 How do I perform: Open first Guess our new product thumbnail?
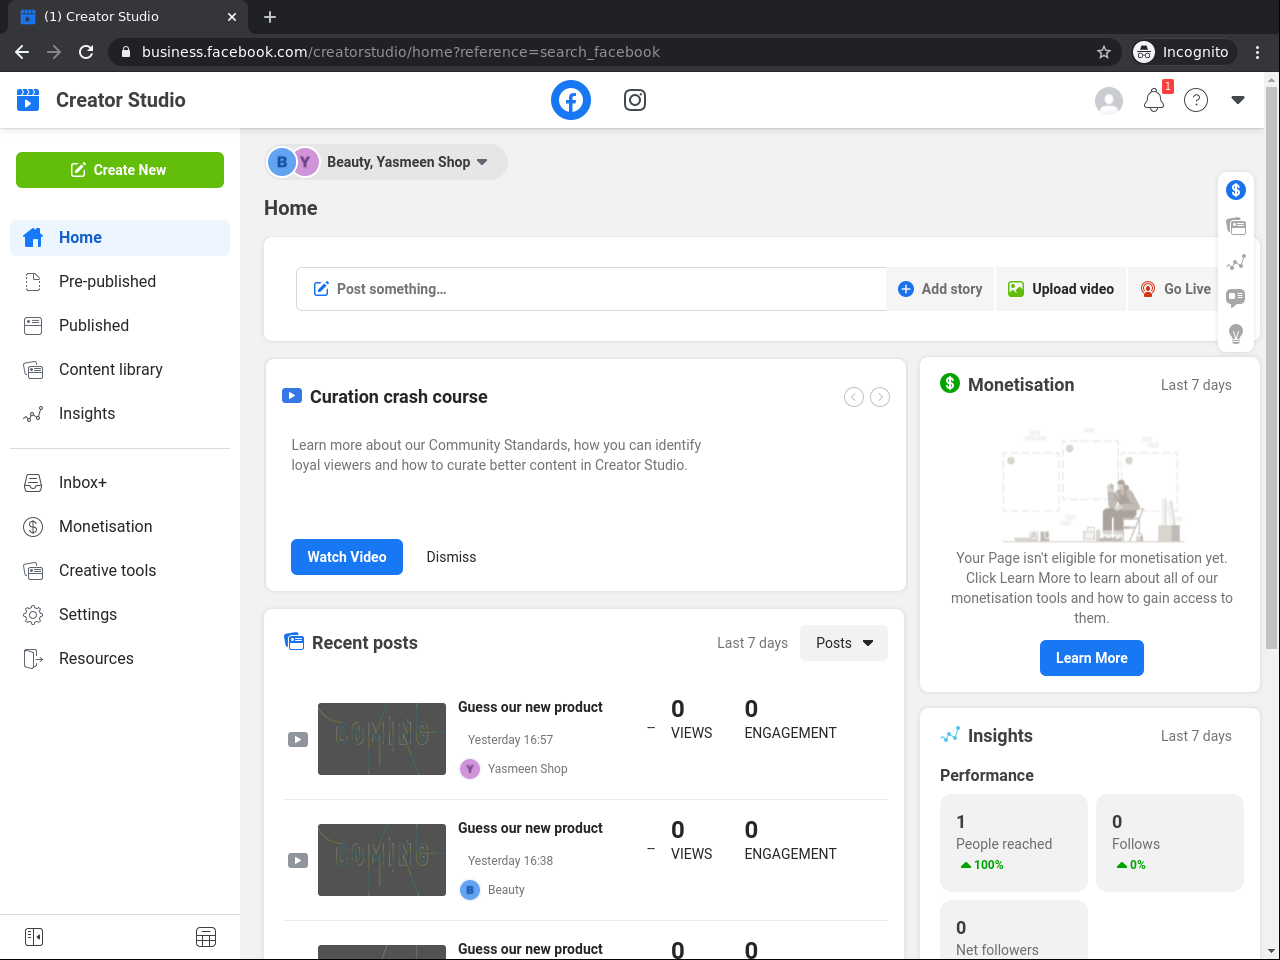[382, 739]
